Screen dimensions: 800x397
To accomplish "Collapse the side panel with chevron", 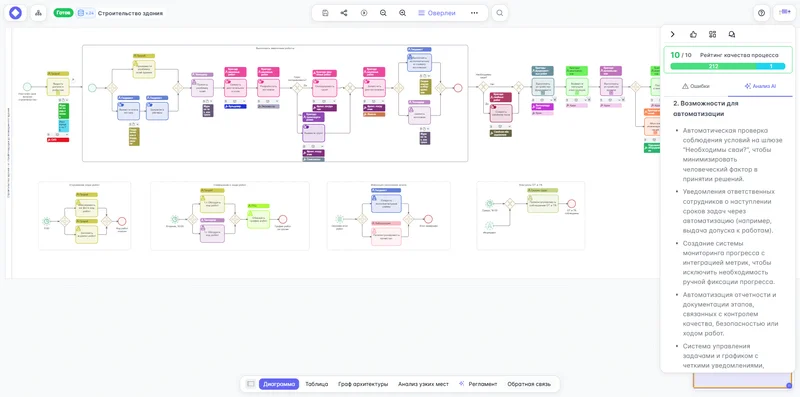I will [x=672, y=34].
